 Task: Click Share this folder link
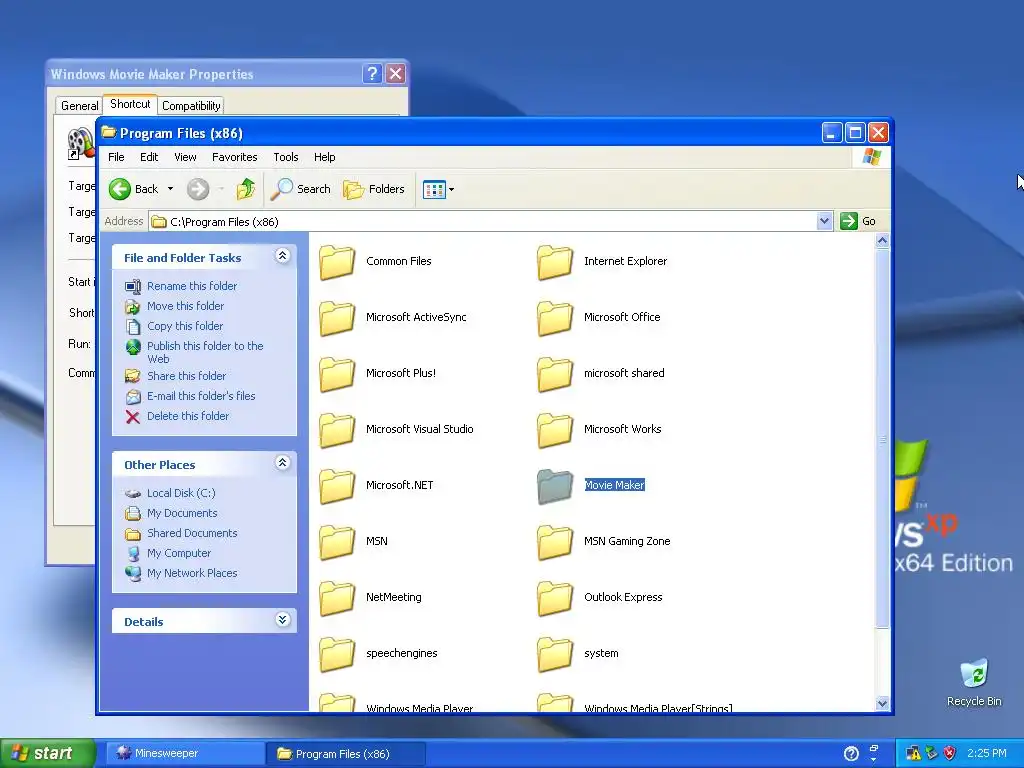tap(186, 376)
